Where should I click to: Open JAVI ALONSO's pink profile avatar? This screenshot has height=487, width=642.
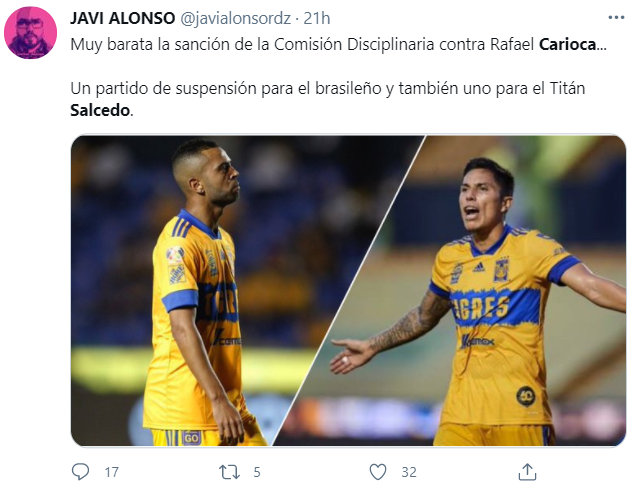coord(30,33)
